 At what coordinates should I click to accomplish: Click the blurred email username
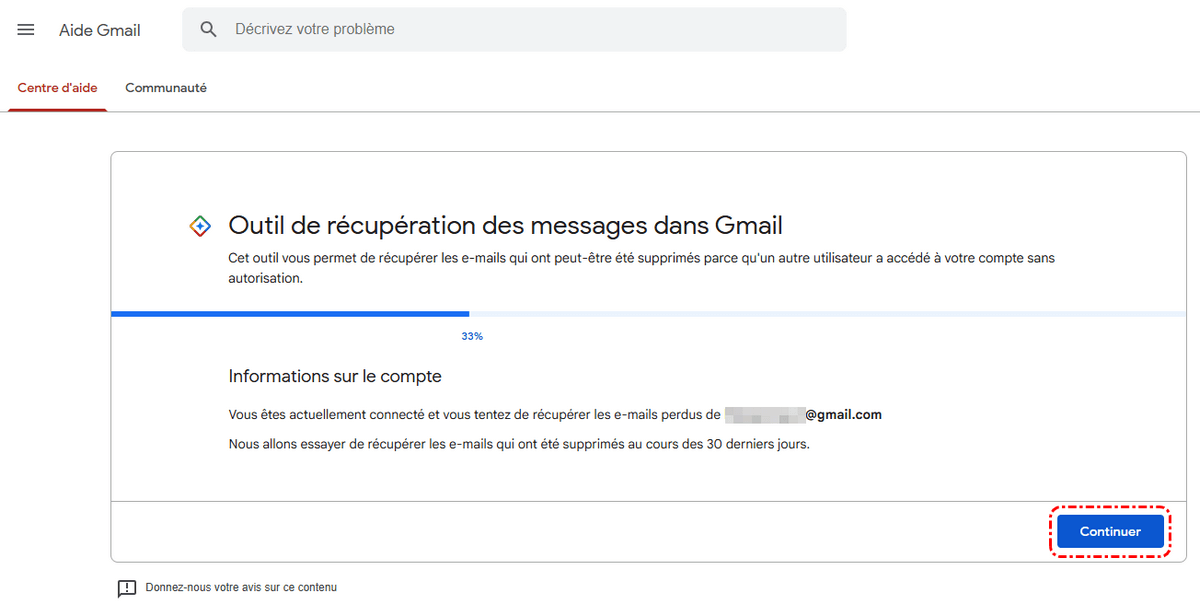click(764, 414)
